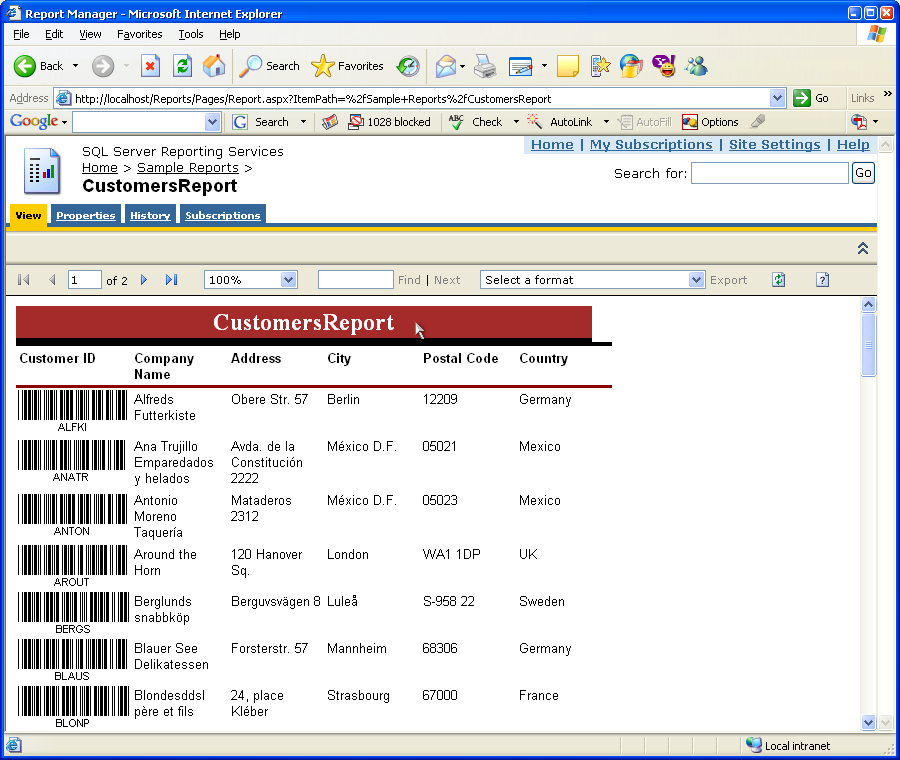Click the Find text input field

point(355,280)
